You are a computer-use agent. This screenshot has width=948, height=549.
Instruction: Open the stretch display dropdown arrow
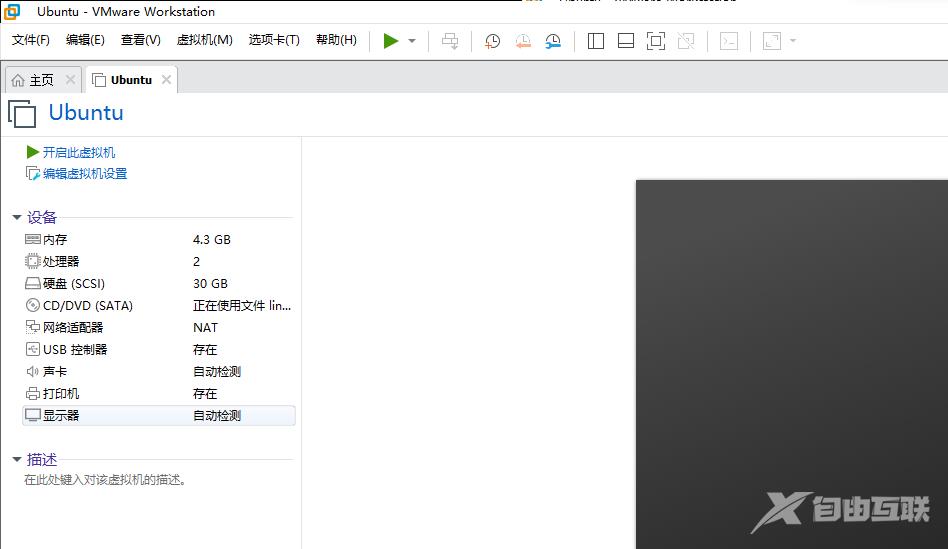pyautogui.click(x=793, y=41)
